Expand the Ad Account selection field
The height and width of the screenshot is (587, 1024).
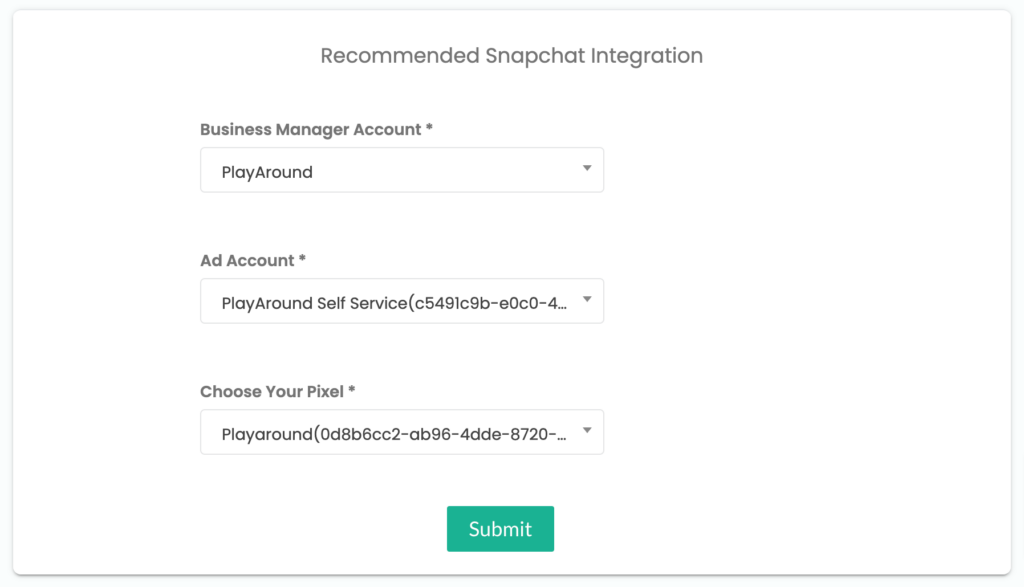[402, 301]
